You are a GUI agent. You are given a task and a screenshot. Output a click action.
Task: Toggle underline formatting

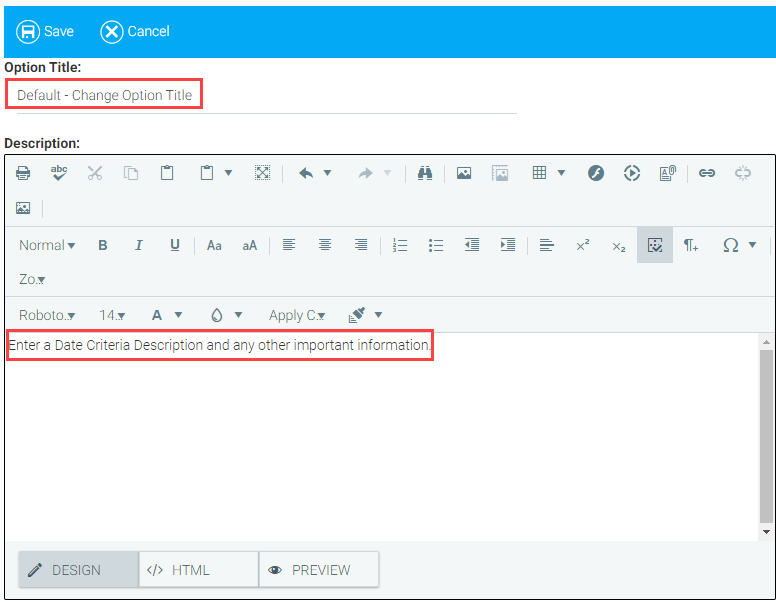pos(174,245)
